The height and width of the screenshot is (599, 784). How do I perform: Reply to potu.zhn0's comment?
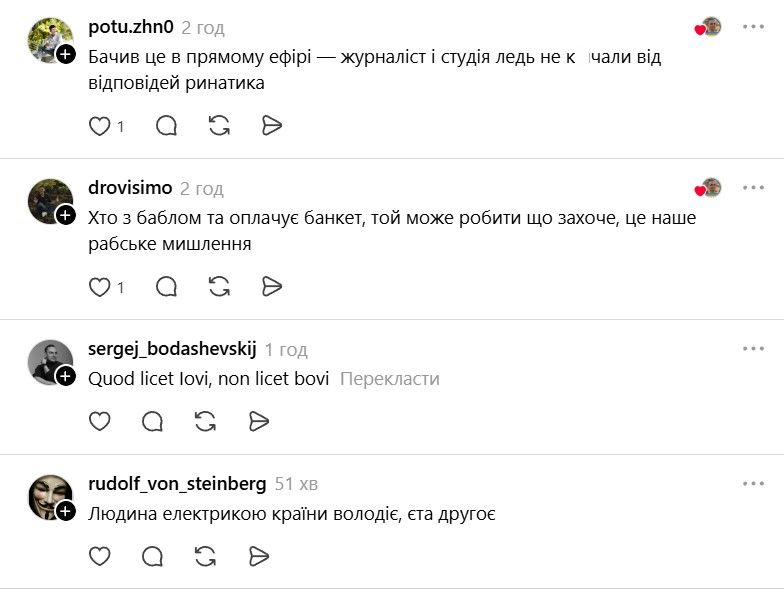166,126
